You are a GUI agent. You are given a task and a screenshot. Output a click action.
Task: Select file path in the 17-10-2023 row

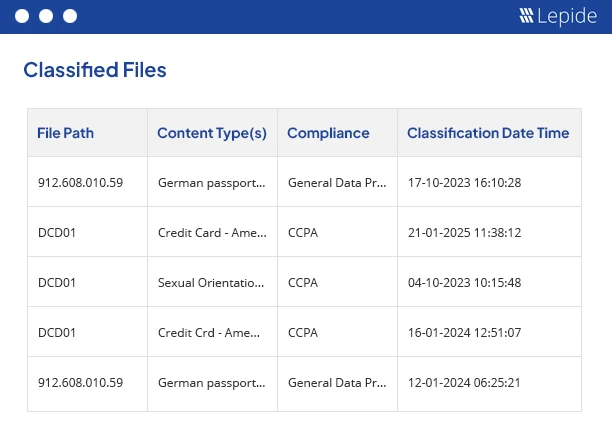coord(80,183)
